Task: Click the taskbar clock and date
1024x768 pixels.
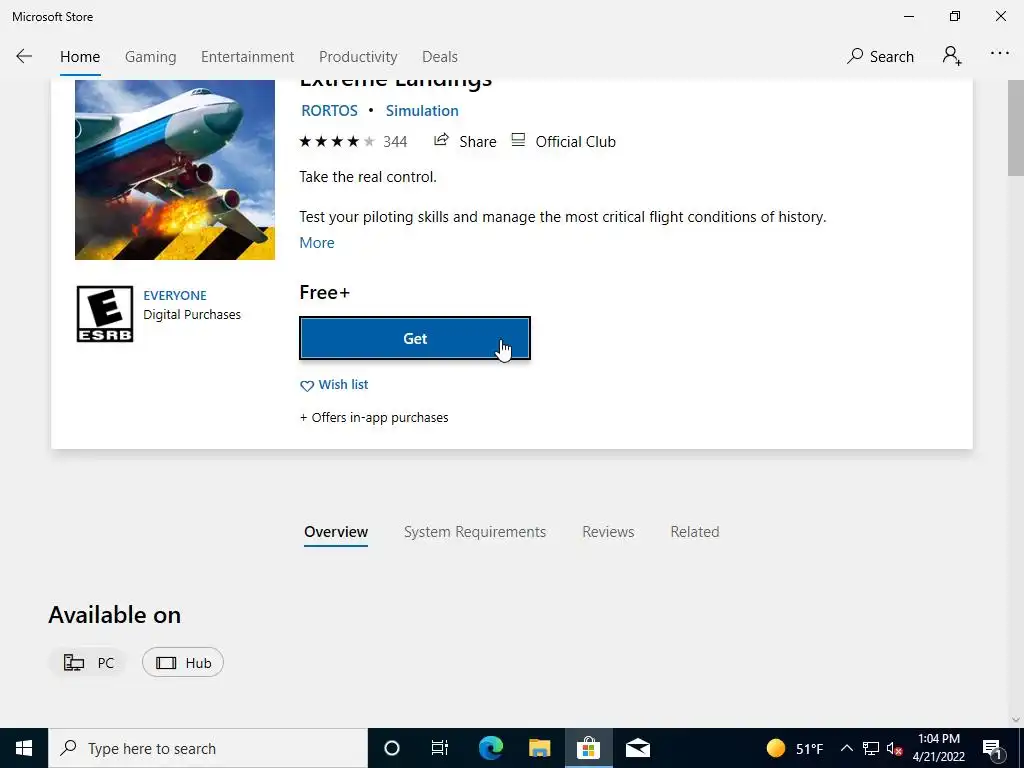Action: (x=938, y=748)
